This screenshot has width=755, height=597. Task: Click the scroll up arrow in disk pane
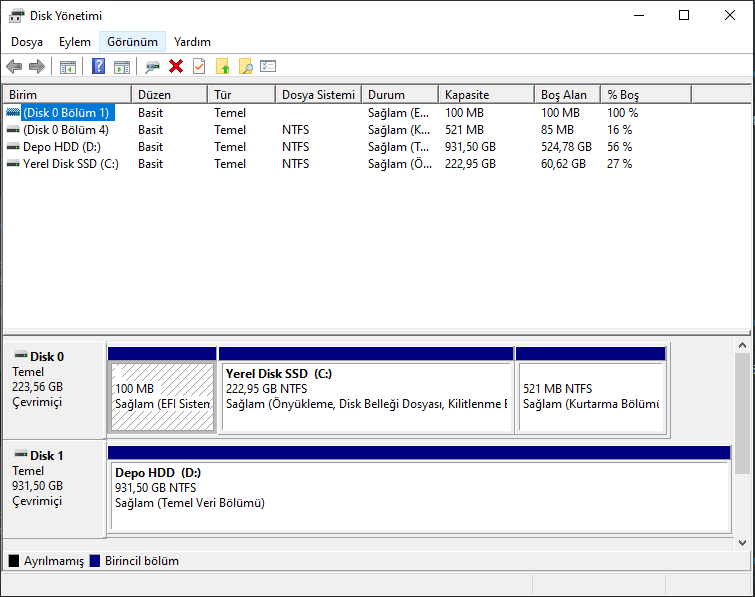click(742, 345)
